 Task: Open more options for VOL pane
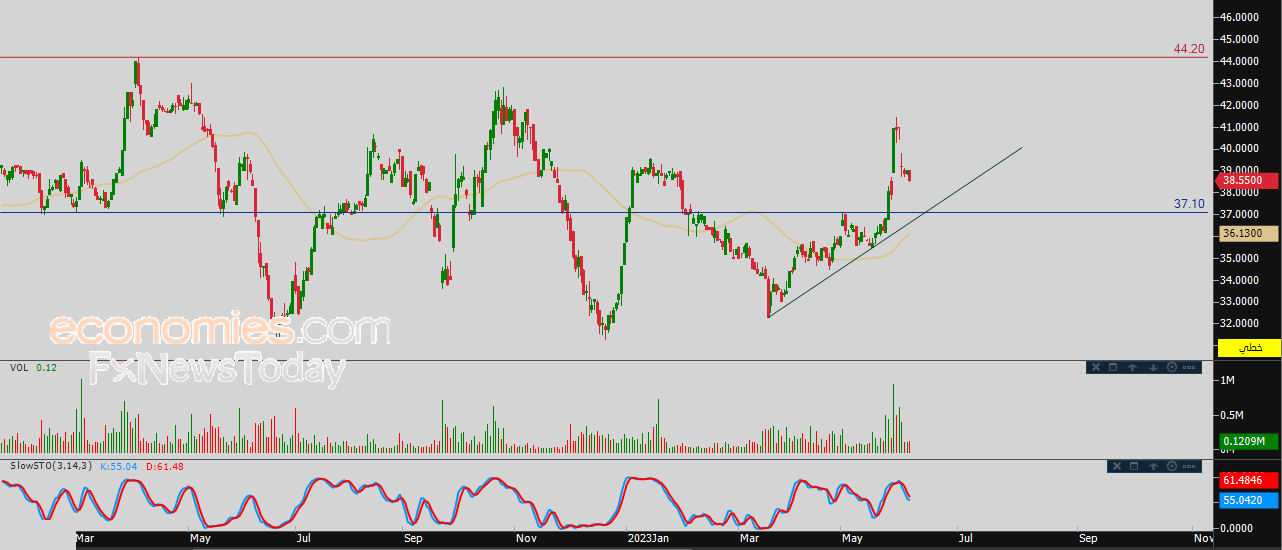point(1189,367)
